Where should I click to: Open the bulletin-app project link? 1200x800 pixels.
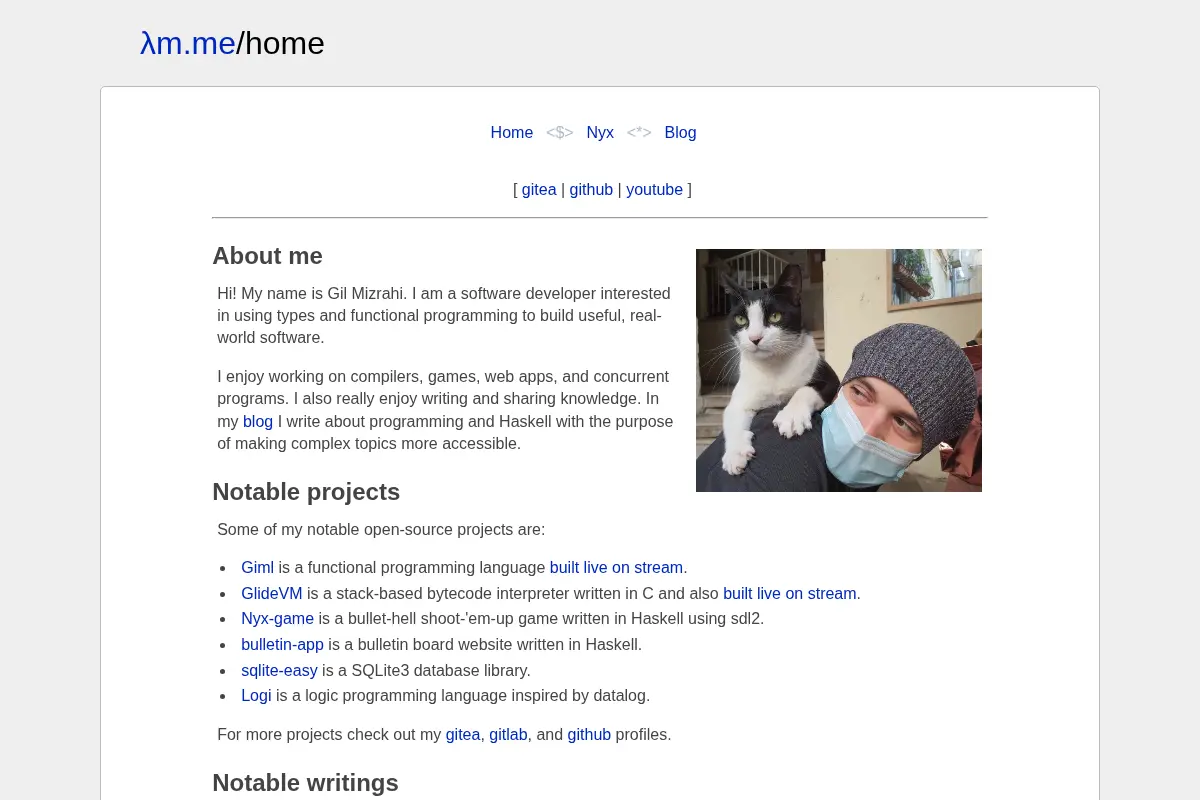282,645
